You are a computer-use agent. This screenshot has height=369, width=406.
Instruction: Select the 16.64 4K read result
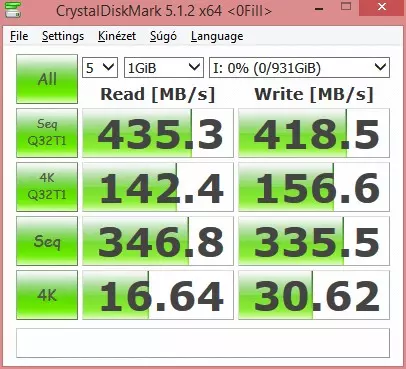coord(158,295)
